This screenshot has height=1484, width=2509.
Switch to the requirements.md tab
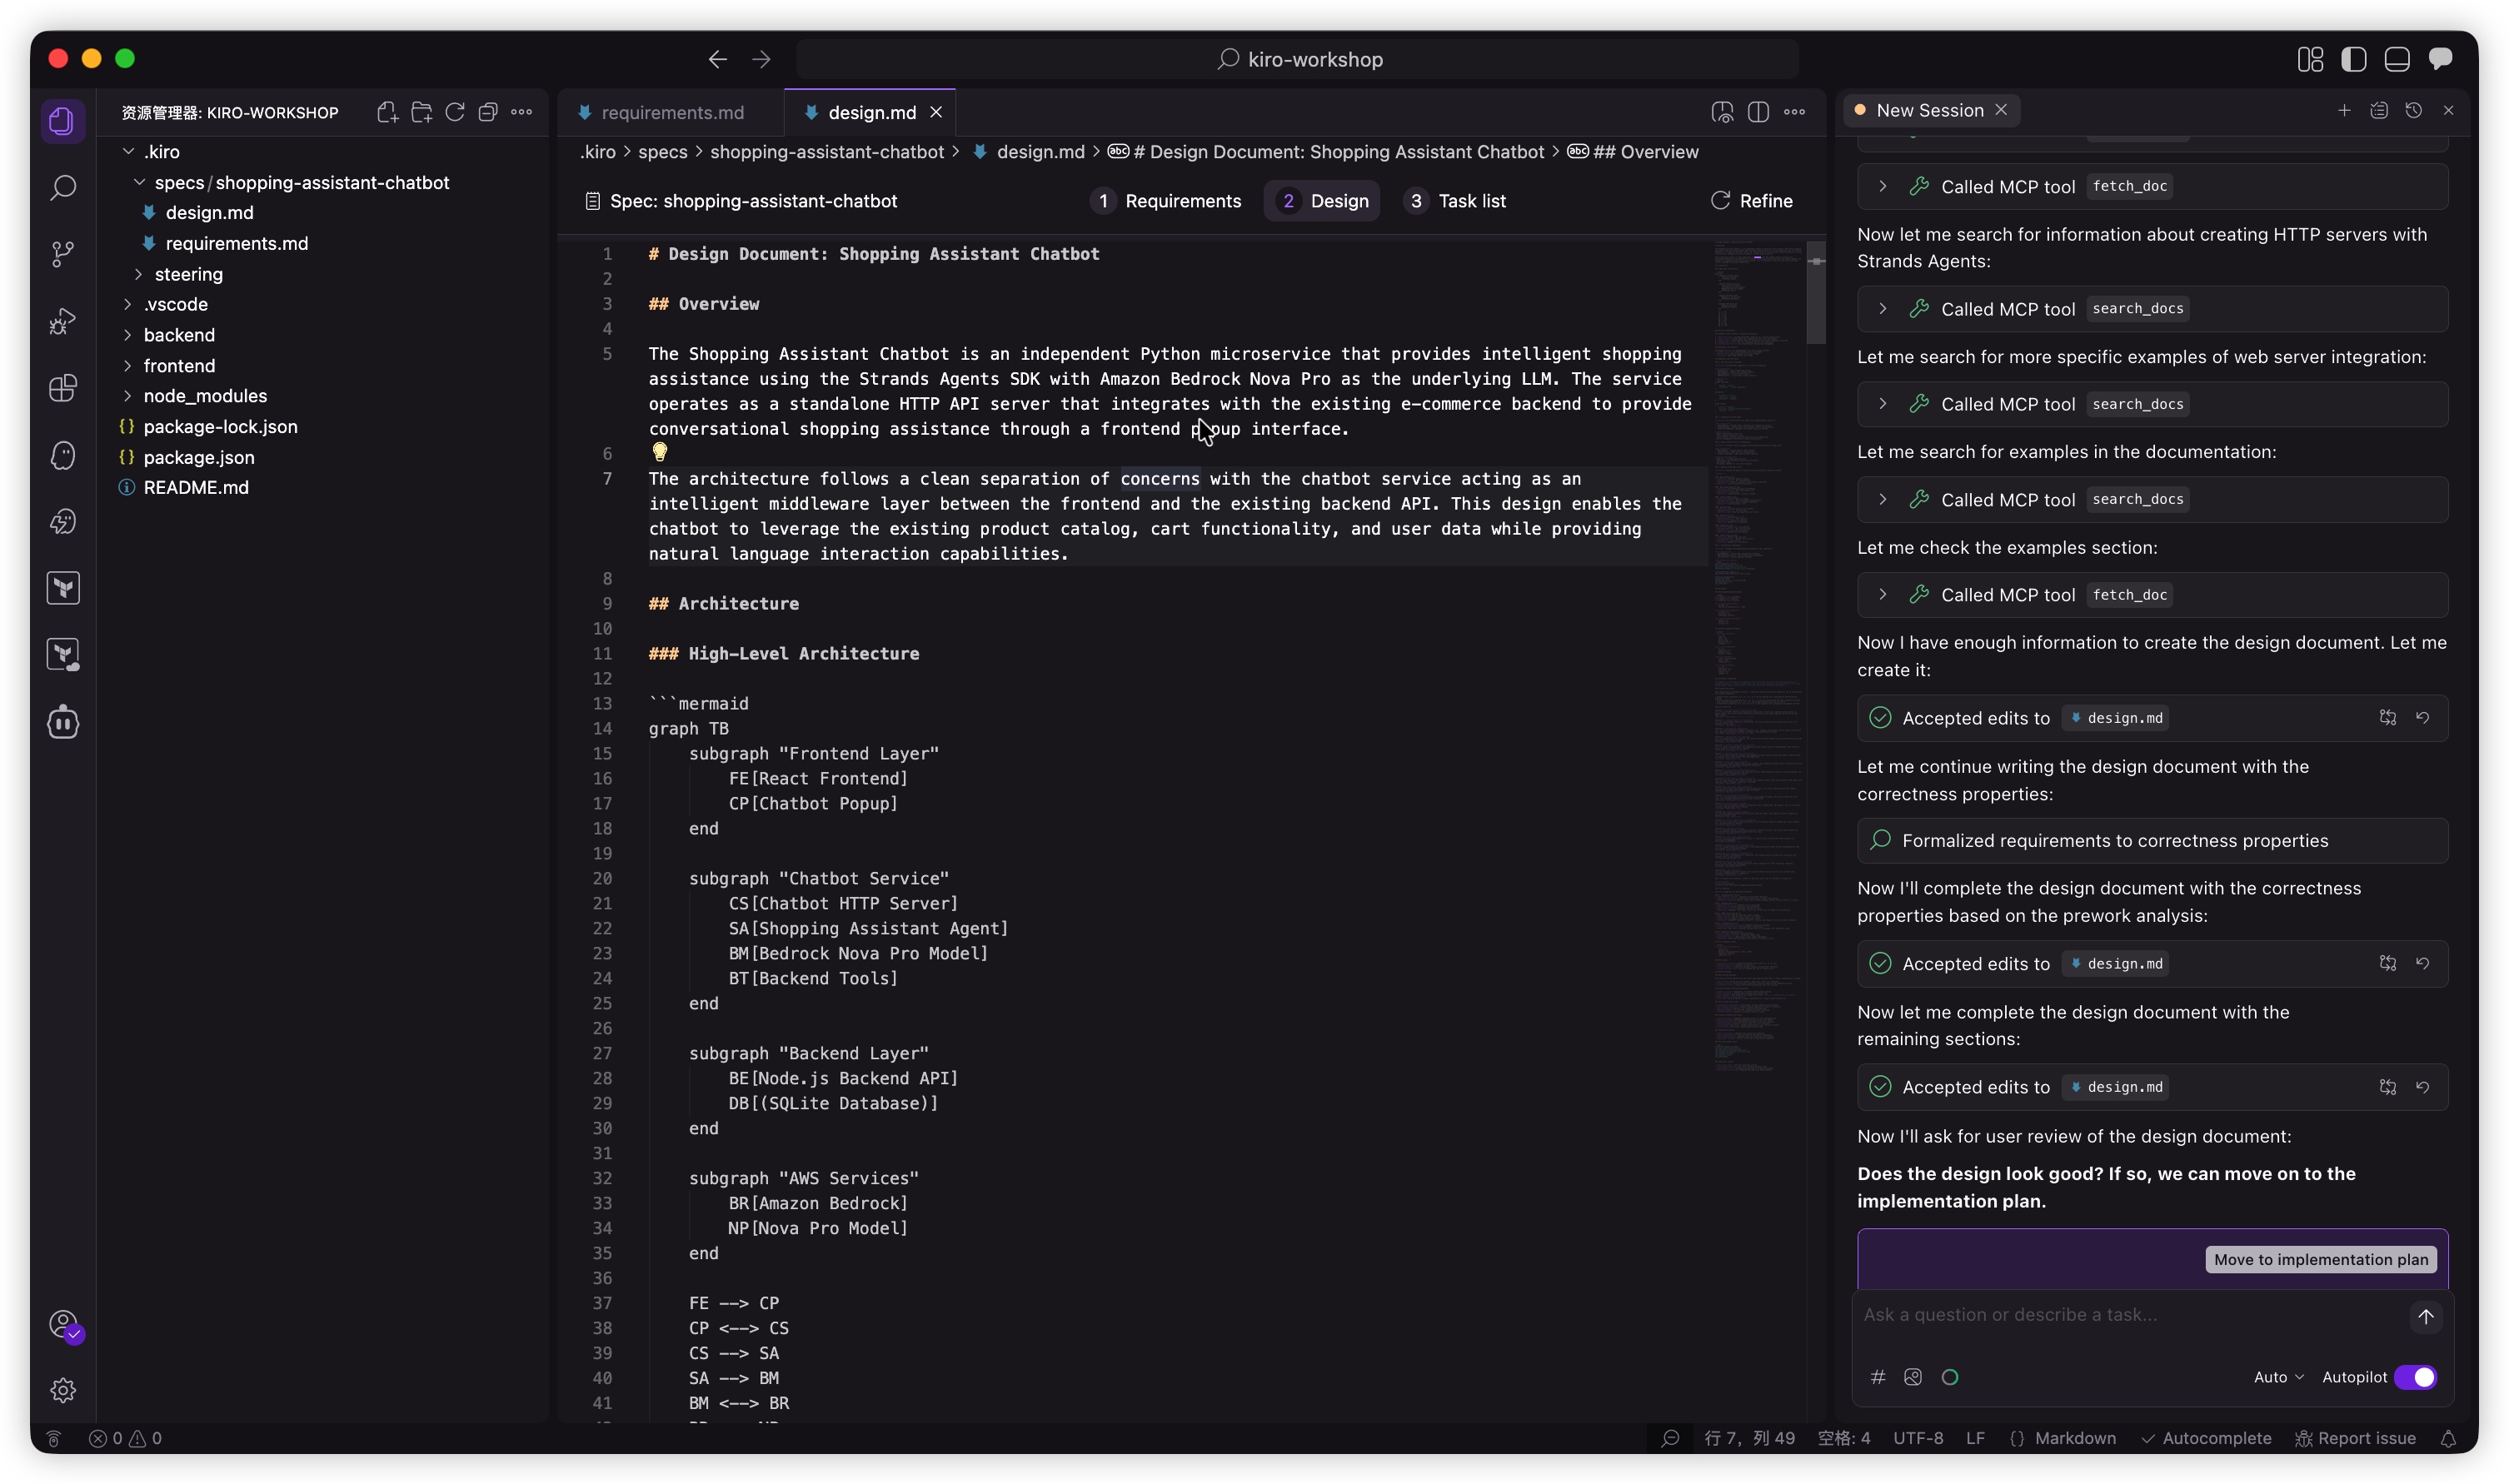[x=672, y=113]
